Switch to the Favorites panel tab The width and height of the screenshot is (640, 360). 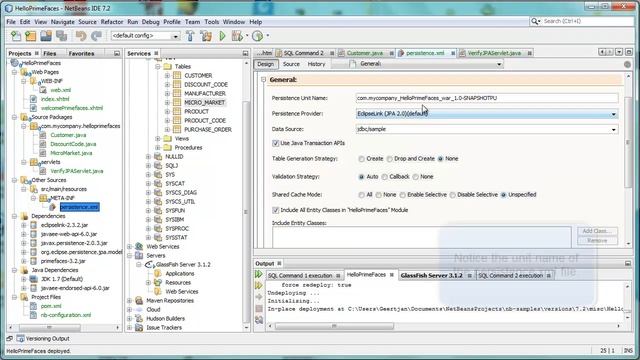81,53
